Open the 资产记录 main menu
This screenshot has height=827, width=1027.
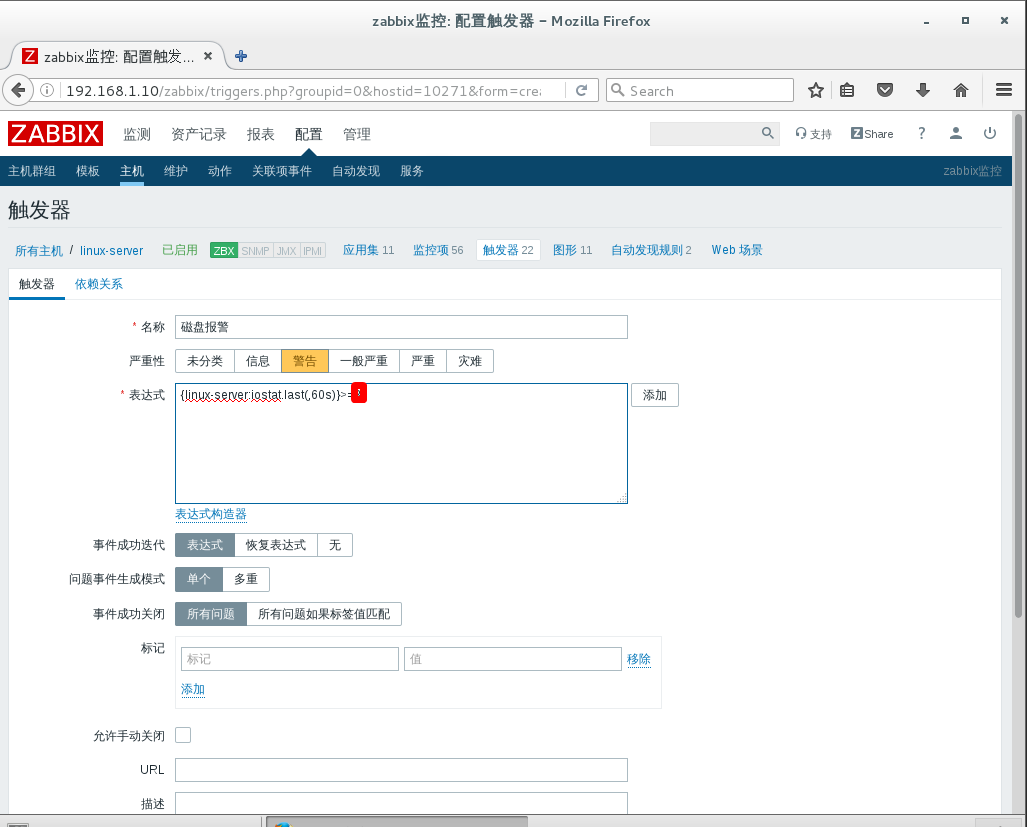point(198,134)
